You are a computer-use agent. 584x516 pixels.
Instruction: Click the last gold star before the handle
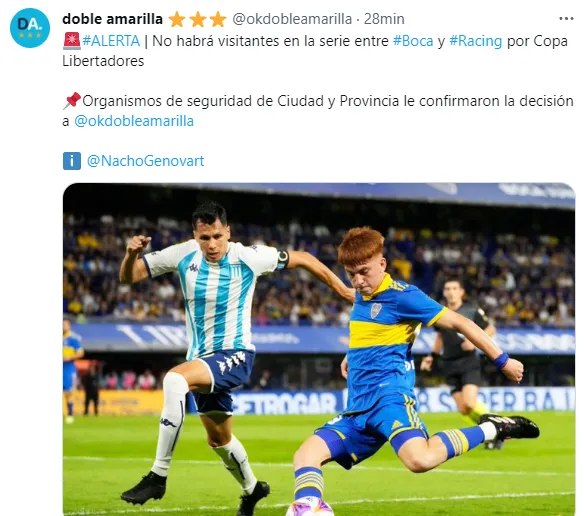[218, 19]
